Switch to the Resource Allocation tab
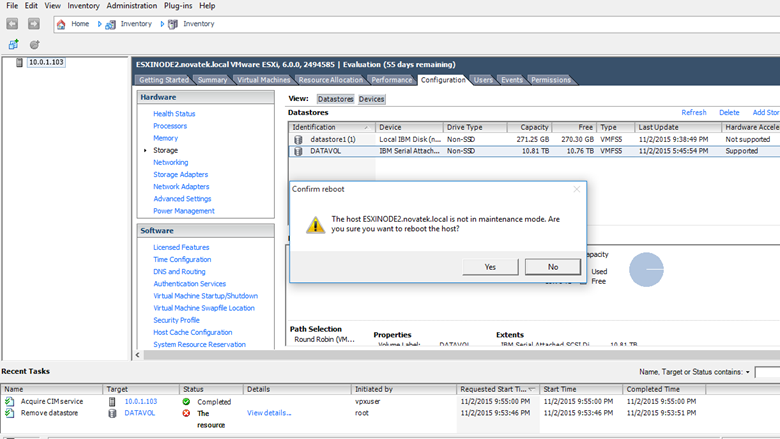The height and width of the screenshot is (439, 780). (x=331, y=80)
